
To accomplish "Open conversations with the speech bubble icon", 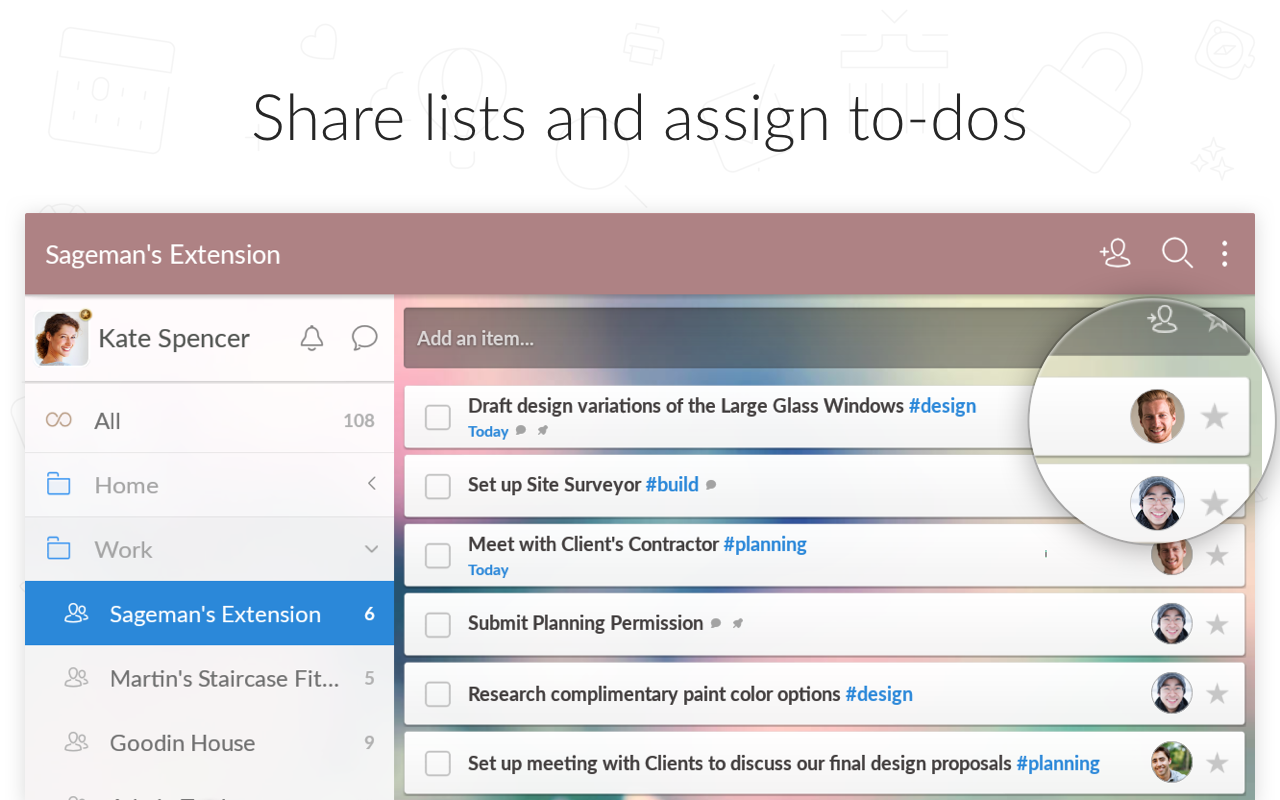I will tap(364, 338).
